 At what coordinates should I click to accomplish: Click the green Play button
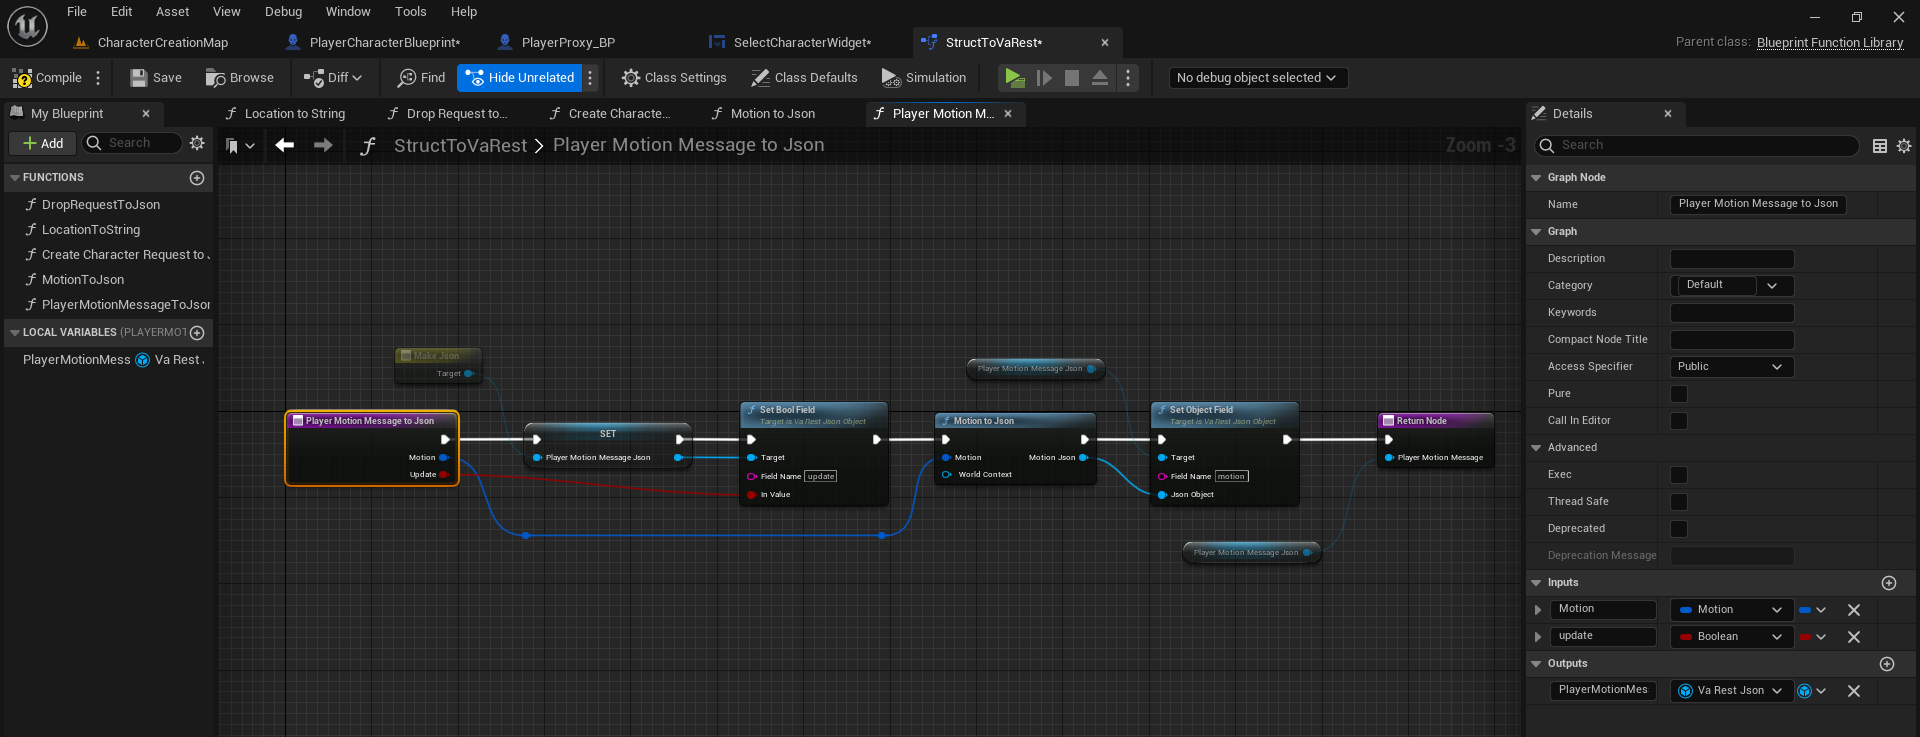click(1014, 78)
